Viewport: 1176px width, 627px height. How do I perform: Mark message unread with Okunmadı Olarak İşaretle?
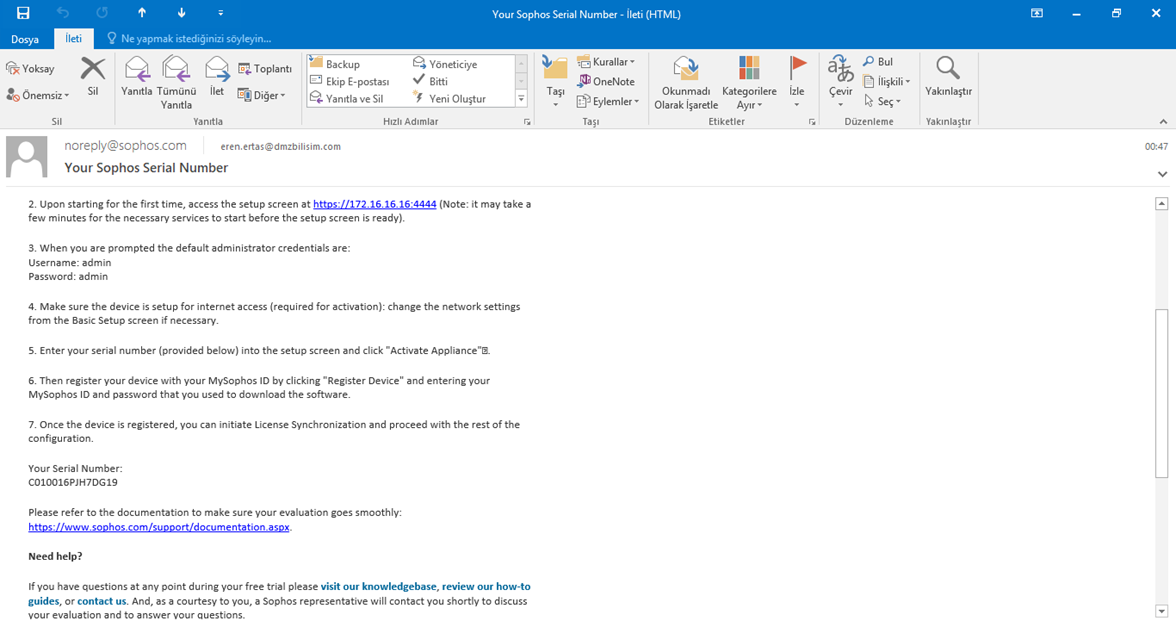[686, 83]
